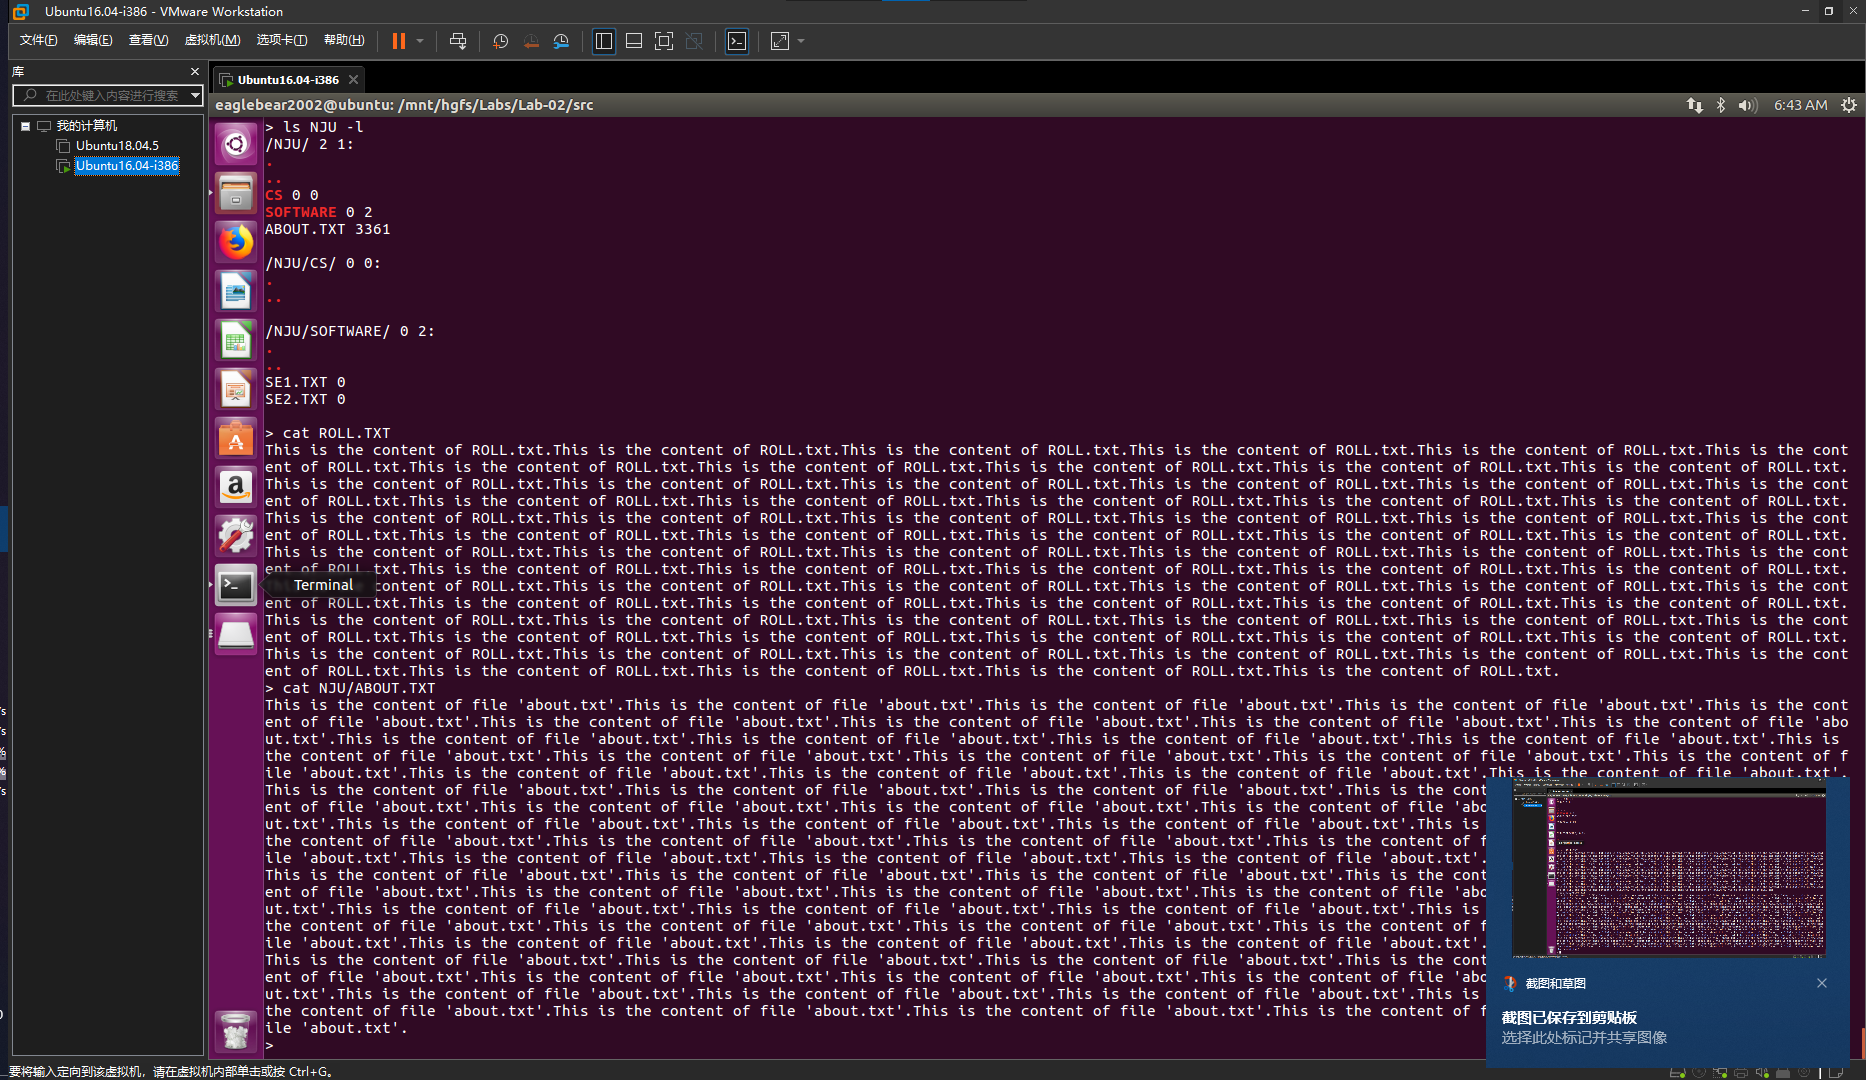Click the Unity mode icon

[694, 41]
